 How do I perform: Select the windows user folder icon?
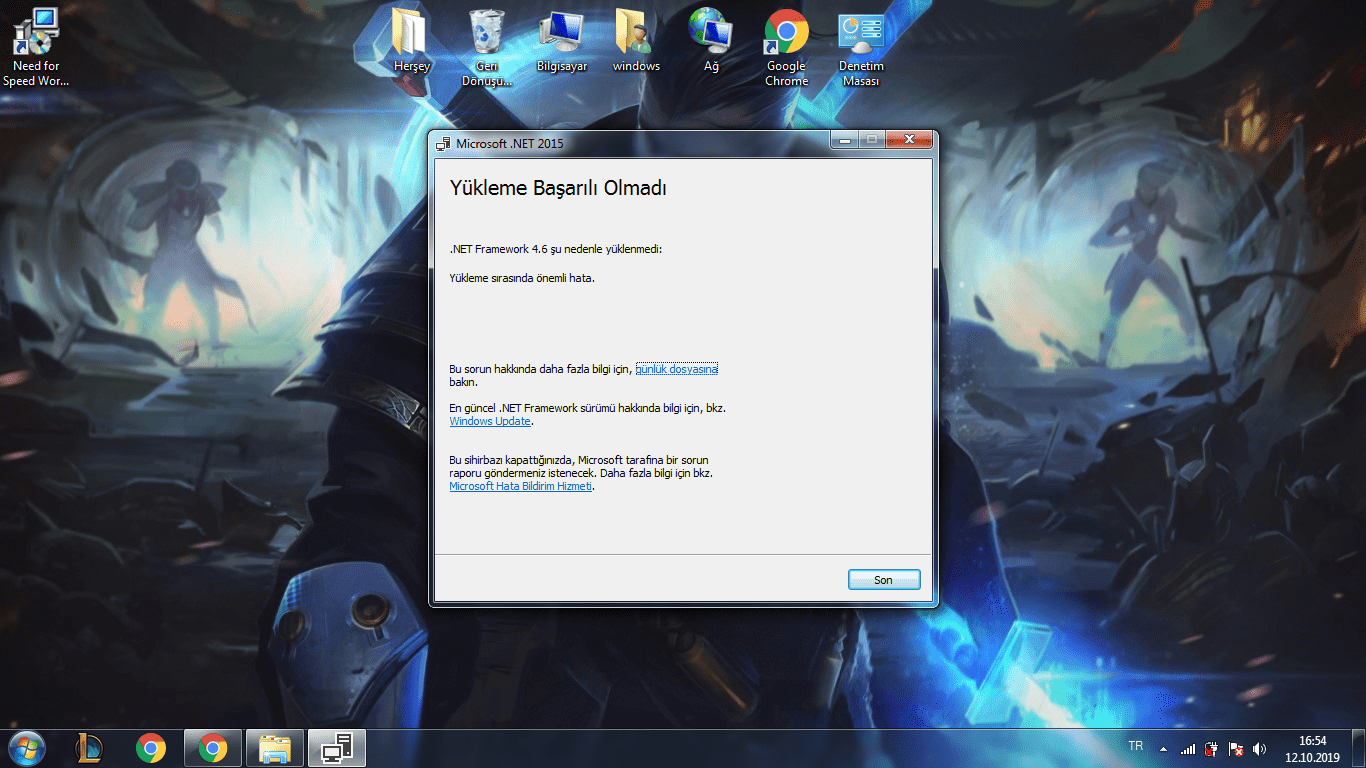[x=636, y=42]
